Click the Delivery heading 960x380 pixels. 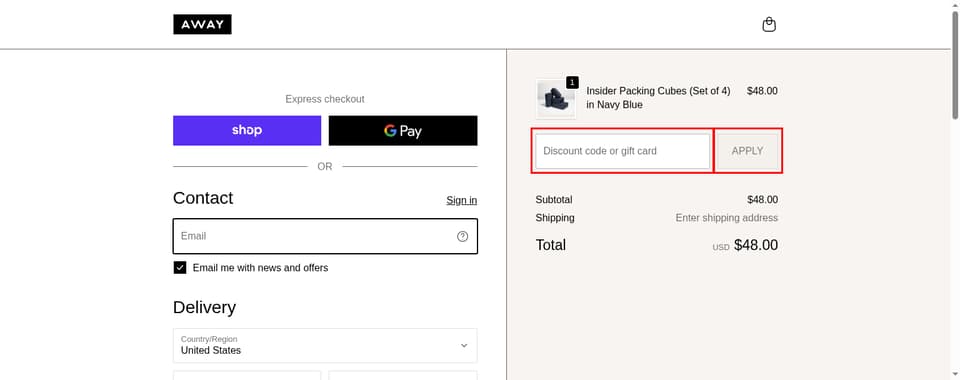coord(204,307)
